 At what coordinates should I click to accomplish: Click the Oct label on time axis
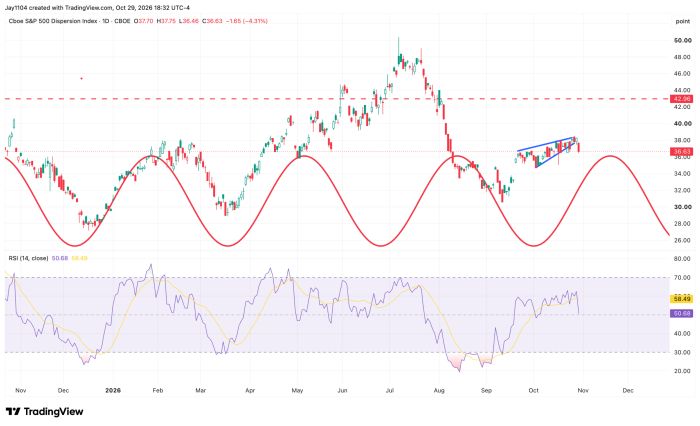[x=533, y=390]
